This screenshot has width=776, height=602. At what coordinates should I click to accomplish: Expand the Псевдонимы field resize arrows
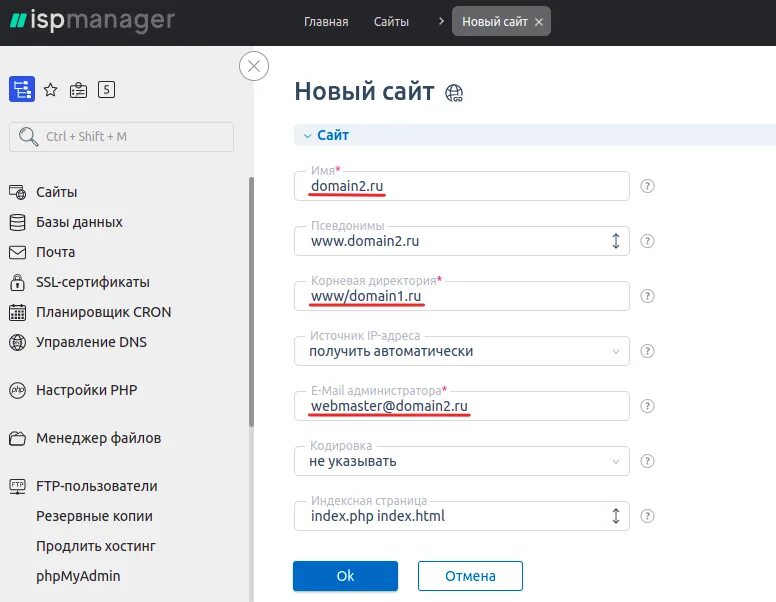(x=615, y=241)
